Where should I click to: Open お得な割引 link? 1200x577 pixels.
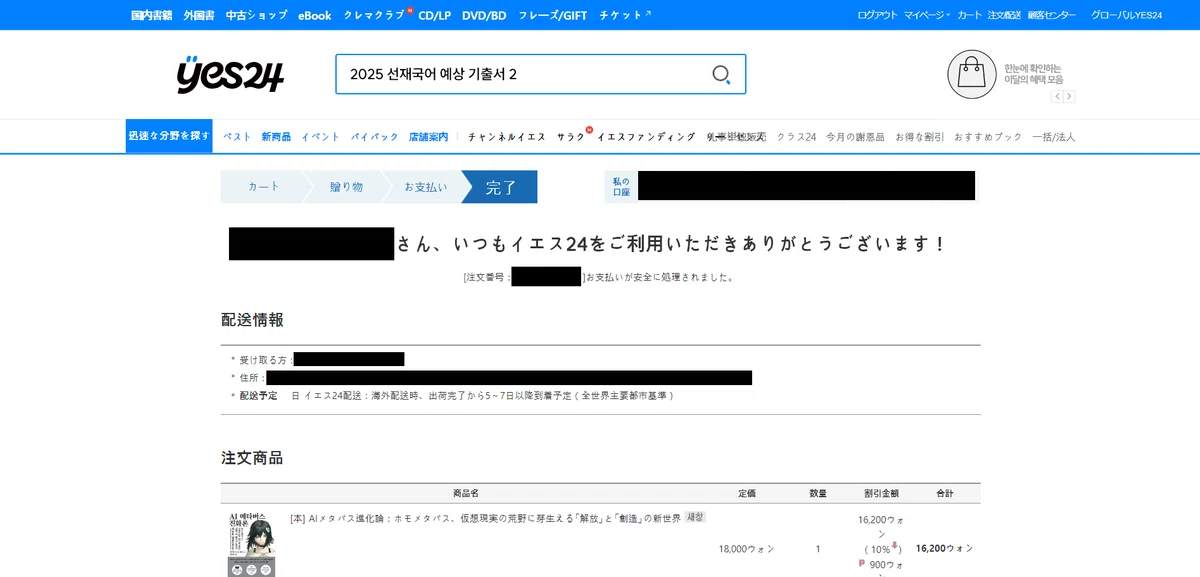click(x=920, y=137)
